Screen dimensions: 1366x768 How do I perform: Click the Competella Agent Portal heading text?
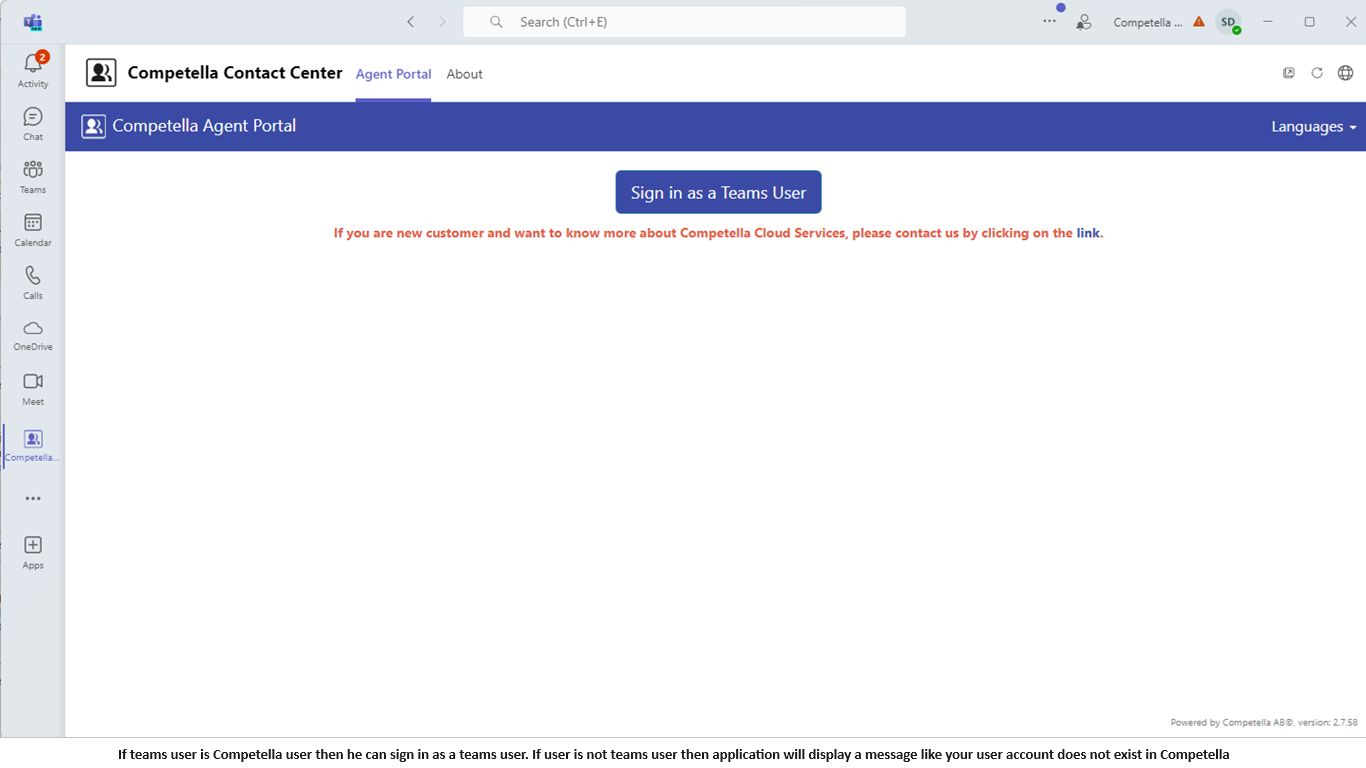pos(204,126)
